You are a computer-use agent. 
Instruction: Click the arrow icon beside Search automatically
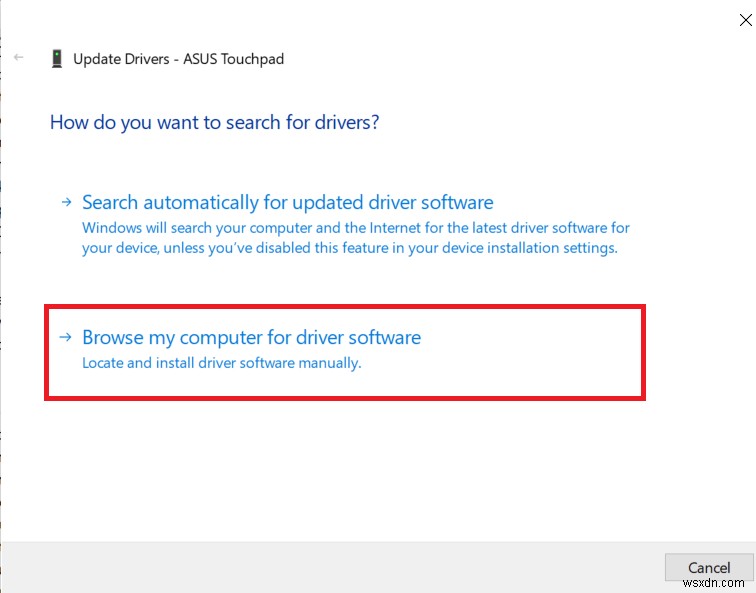pyautogui.click(x=67, y=202)
